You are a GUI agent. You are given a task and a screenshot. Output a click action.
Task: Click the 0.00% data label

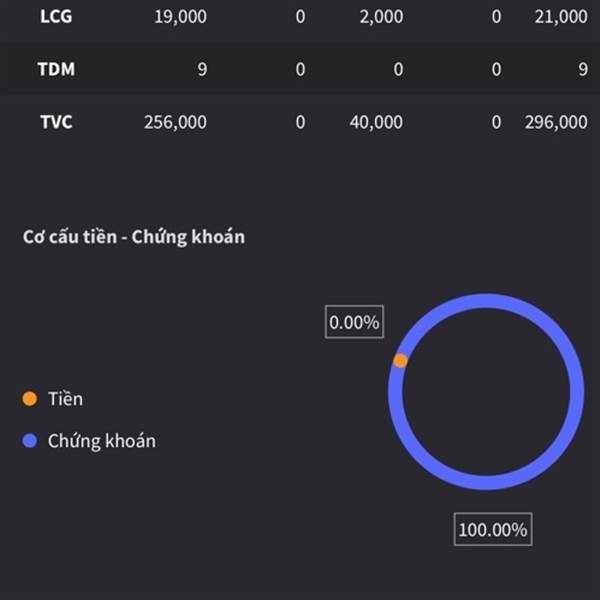354,322
